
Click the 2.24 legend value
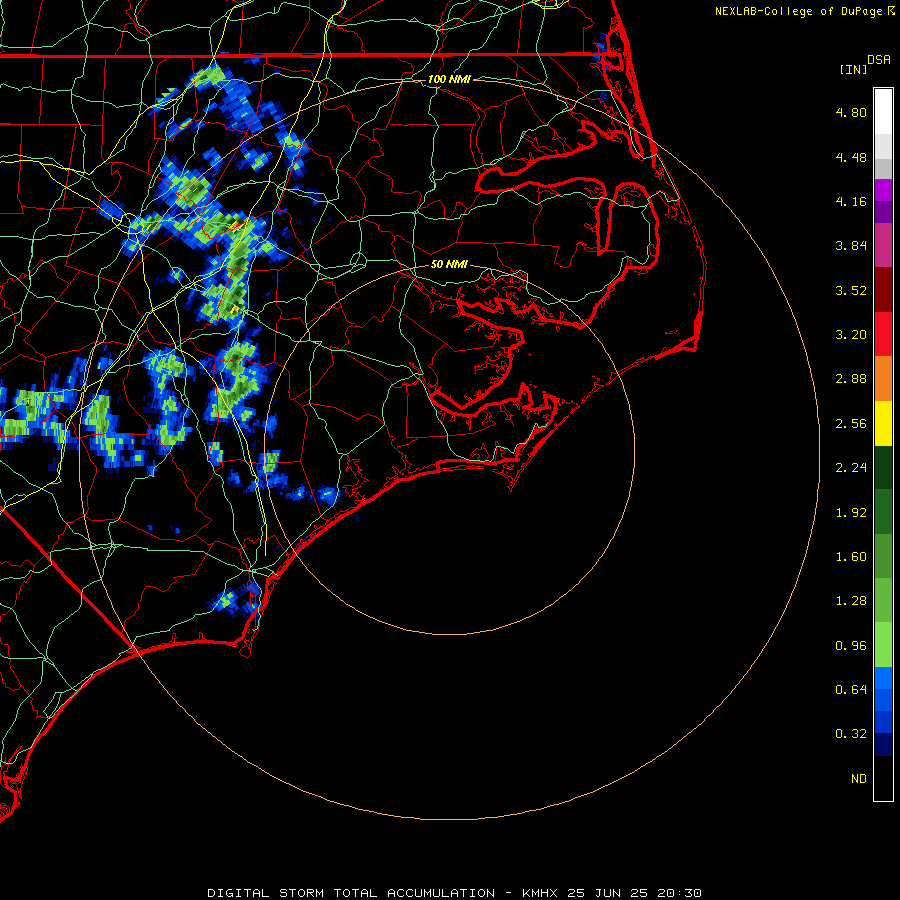pyautogui.click(x=851, y=468)
